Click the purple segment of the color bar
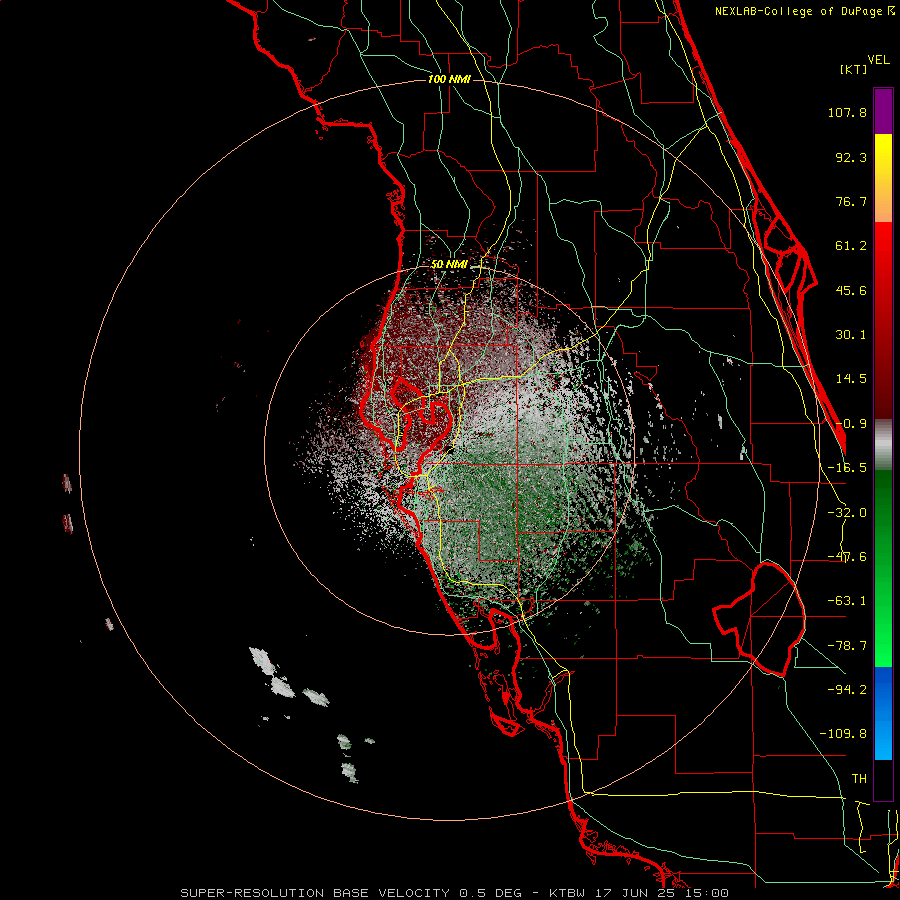This screenshot has height=900, width=900. (x=883, y=111)
